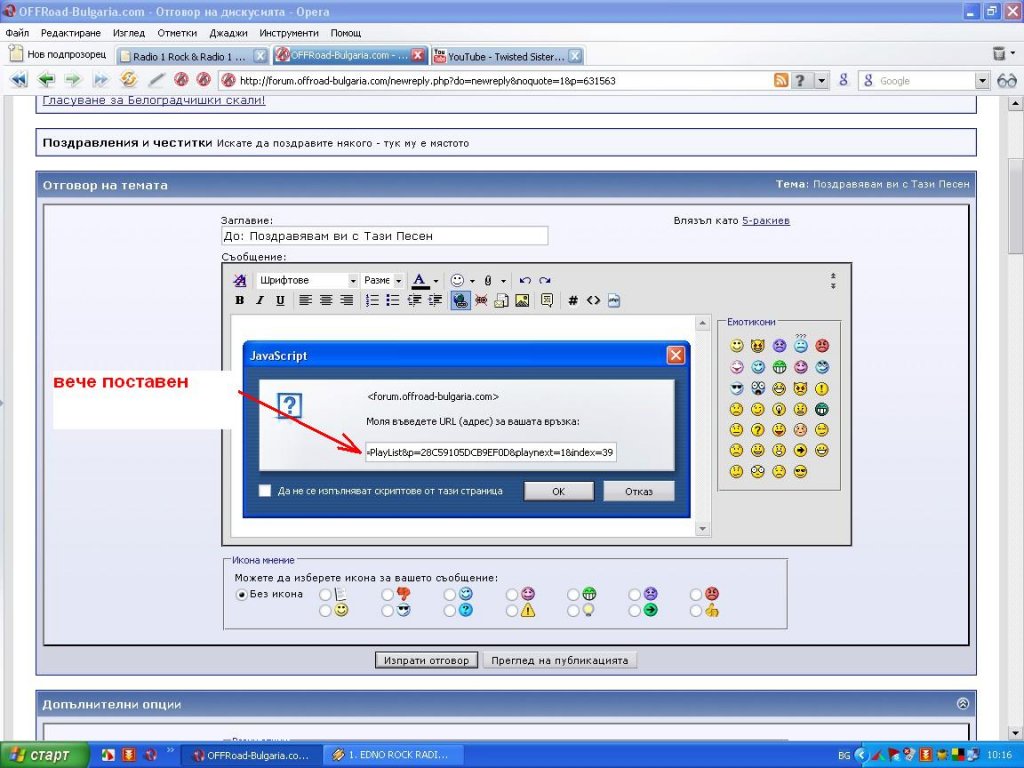1024x768 pixels.
Task: Select the thumbs-down post icon radio
Action: pos(387,594)
